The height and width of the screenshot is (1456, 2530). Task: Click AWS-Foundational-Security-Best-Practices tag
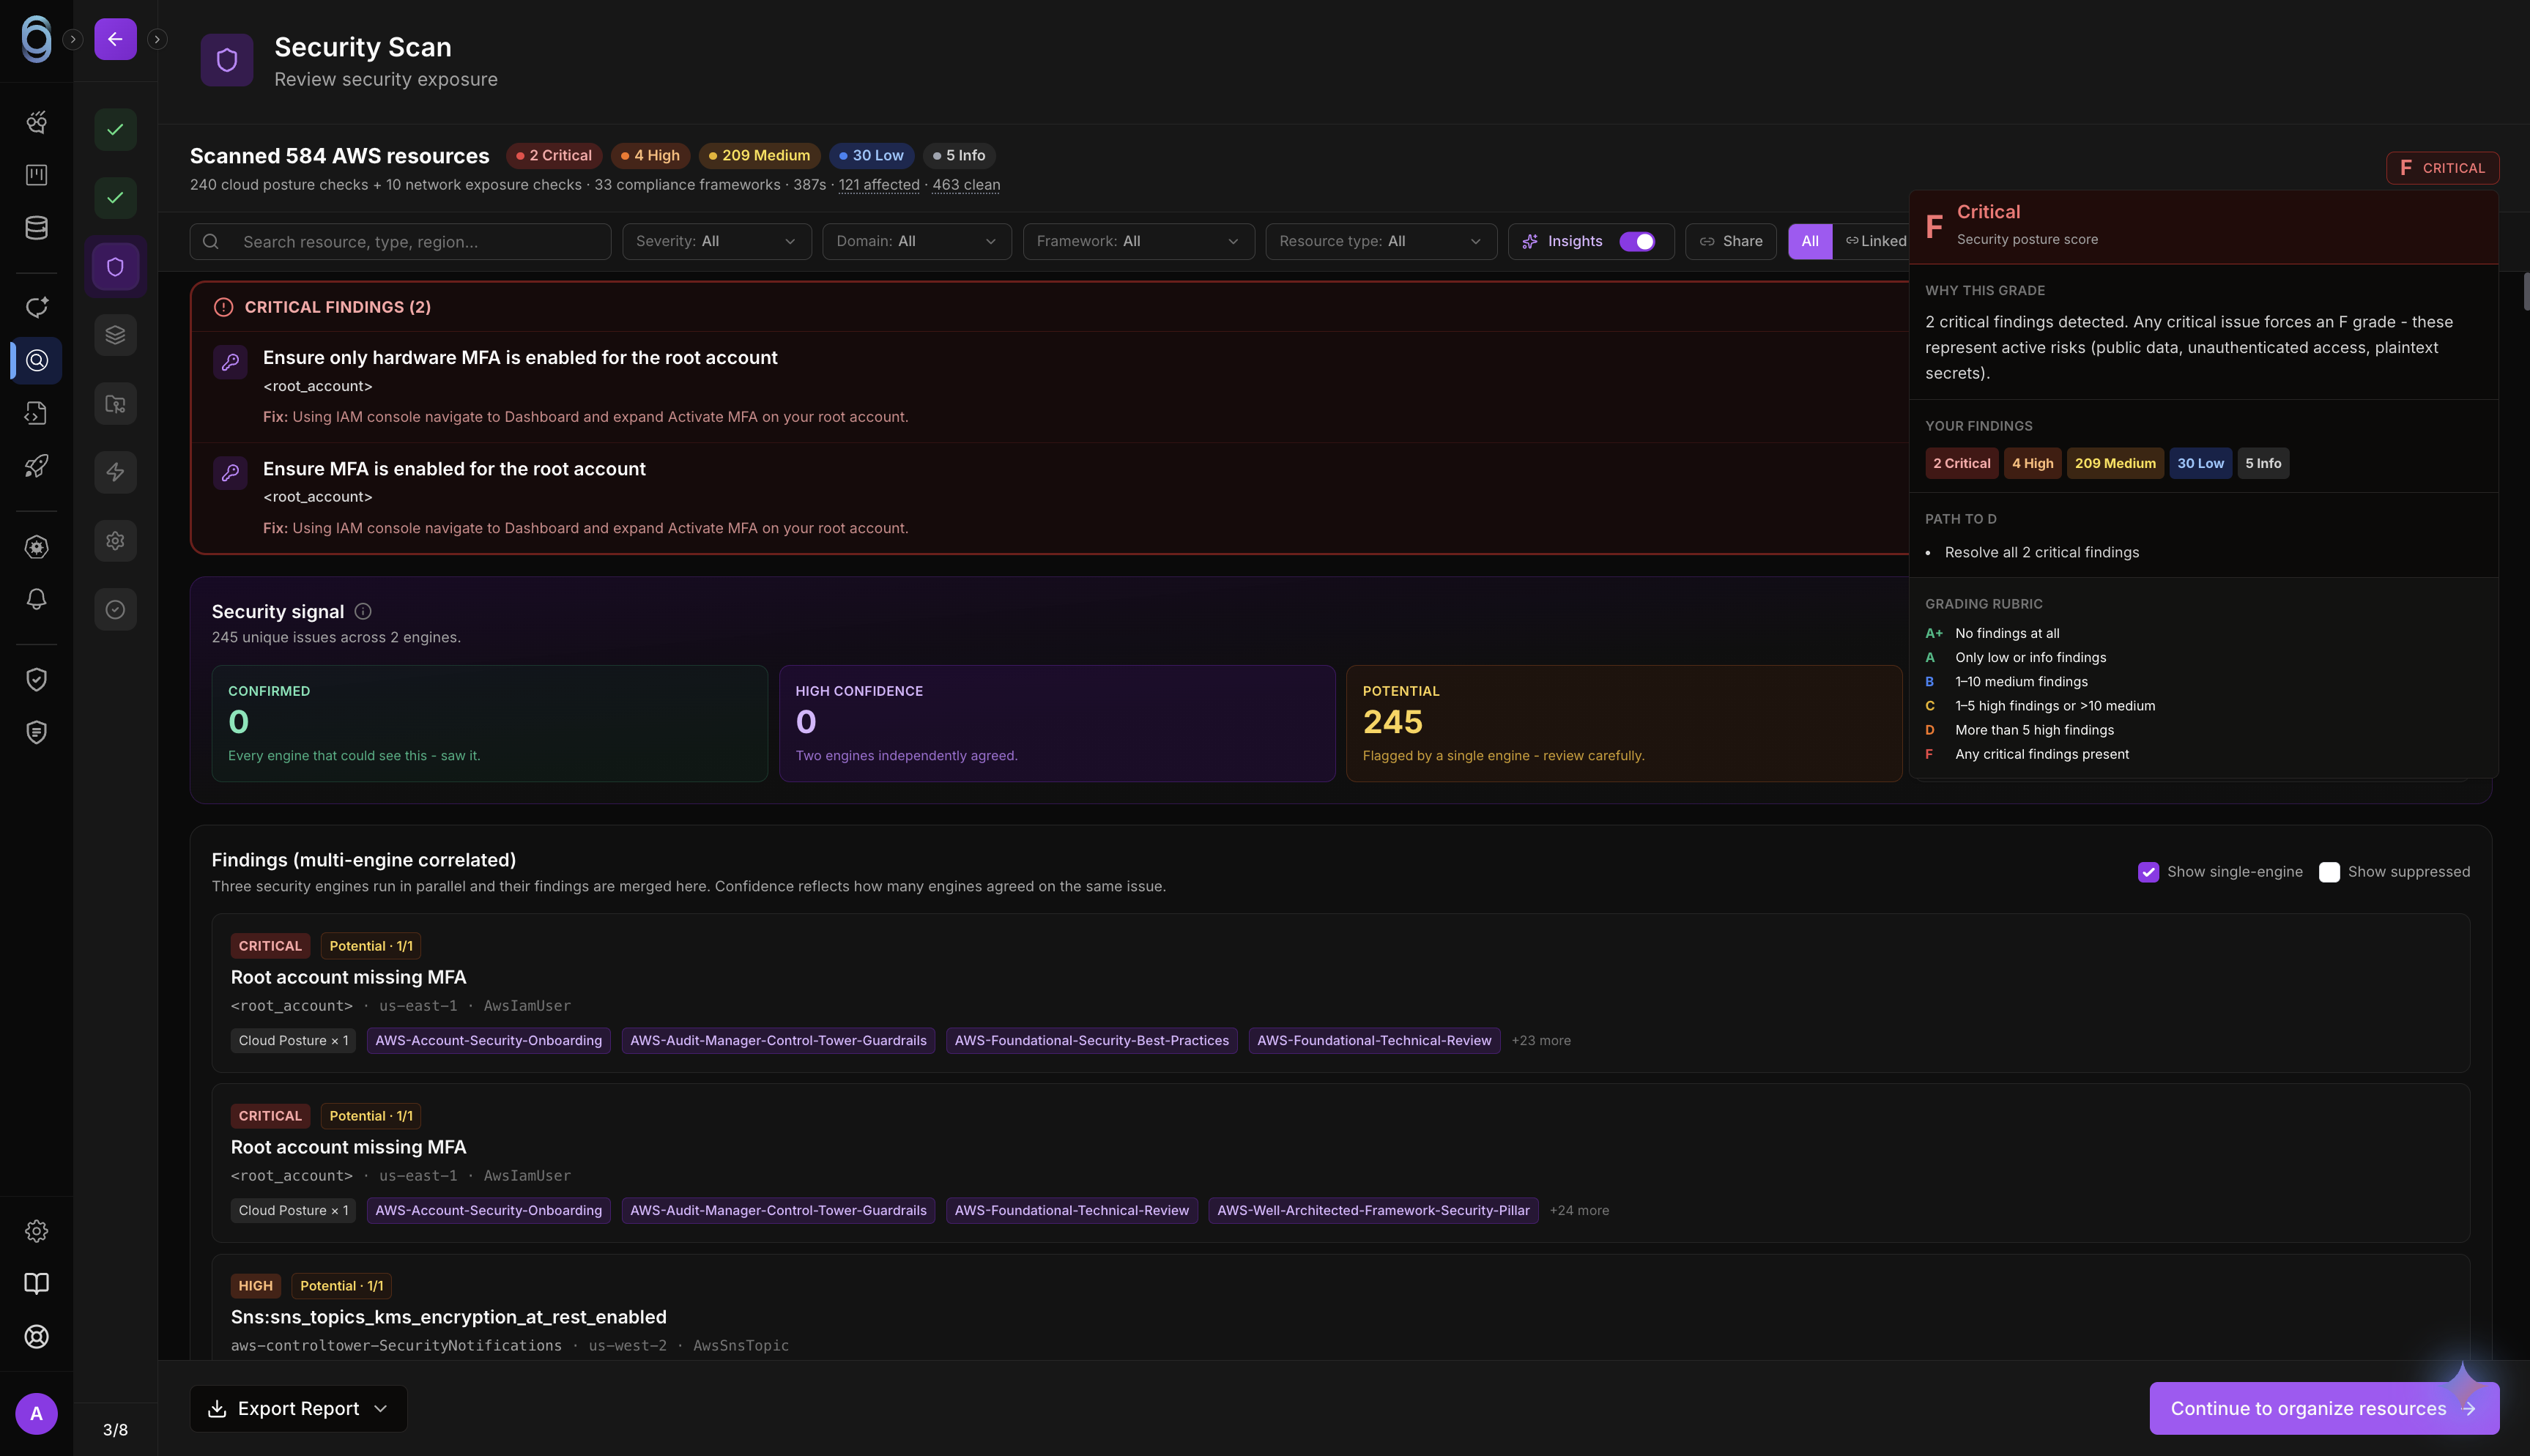[1091, 1040]
